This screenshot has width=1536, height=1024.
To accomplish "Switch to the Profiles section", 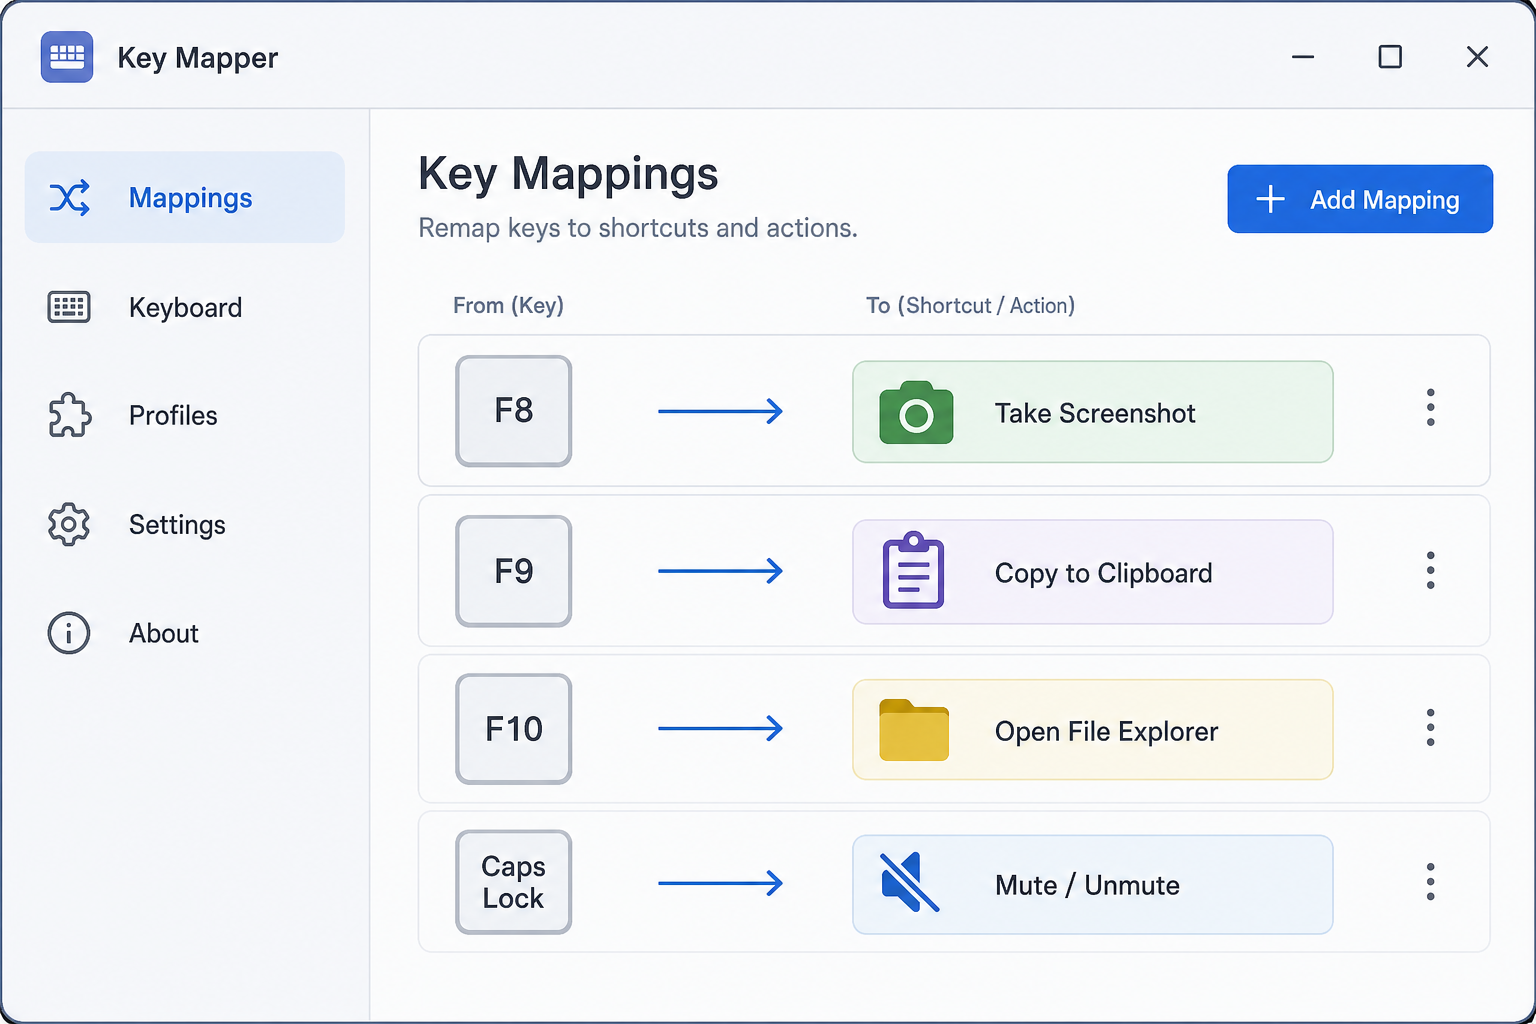I will pyautogui.click(x=185, y=415).
